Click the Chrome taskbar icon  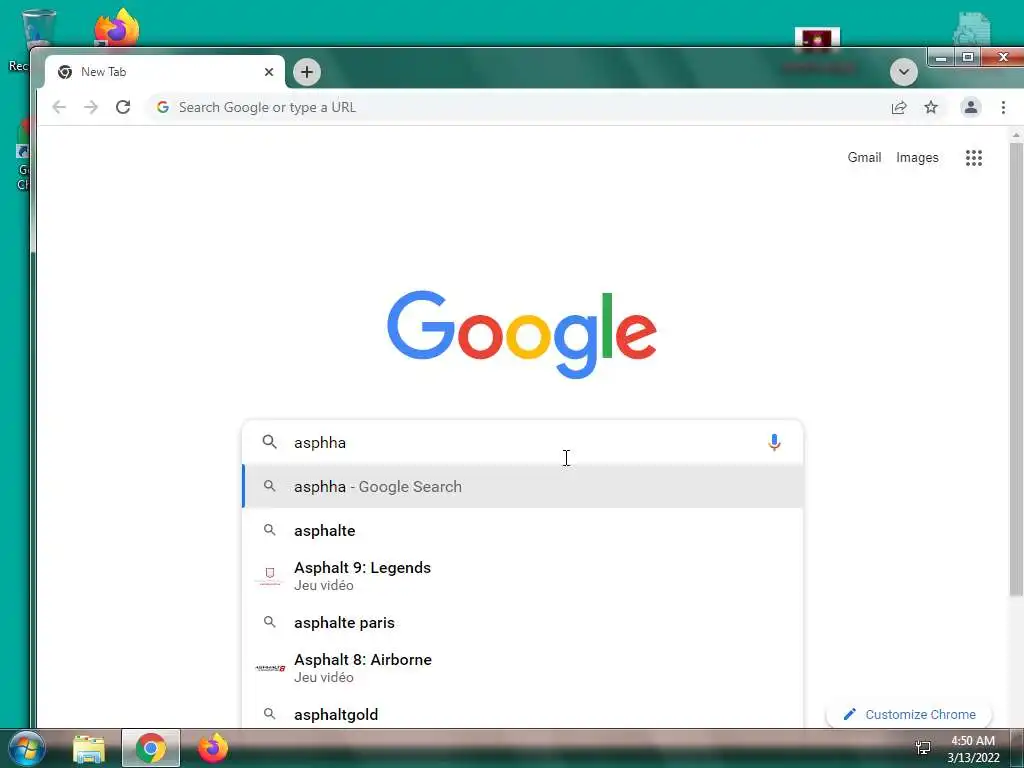pos(151,748)
